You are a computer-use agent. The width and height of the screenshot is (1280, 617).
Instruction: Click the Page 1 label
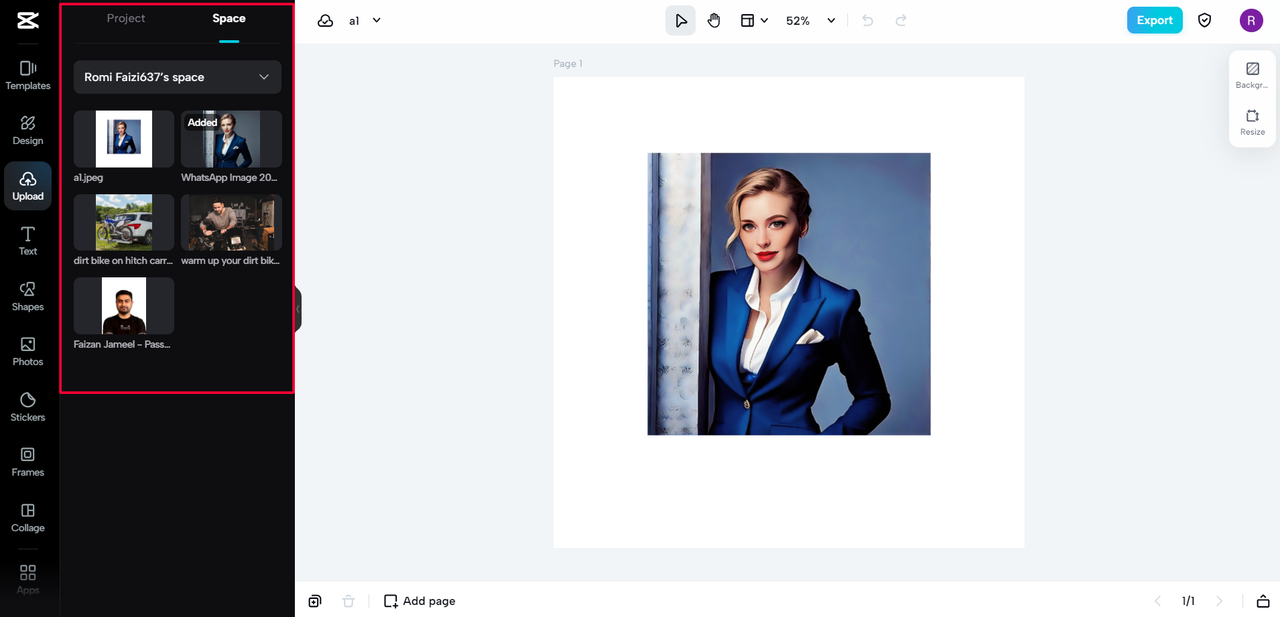tap(568, 64)
